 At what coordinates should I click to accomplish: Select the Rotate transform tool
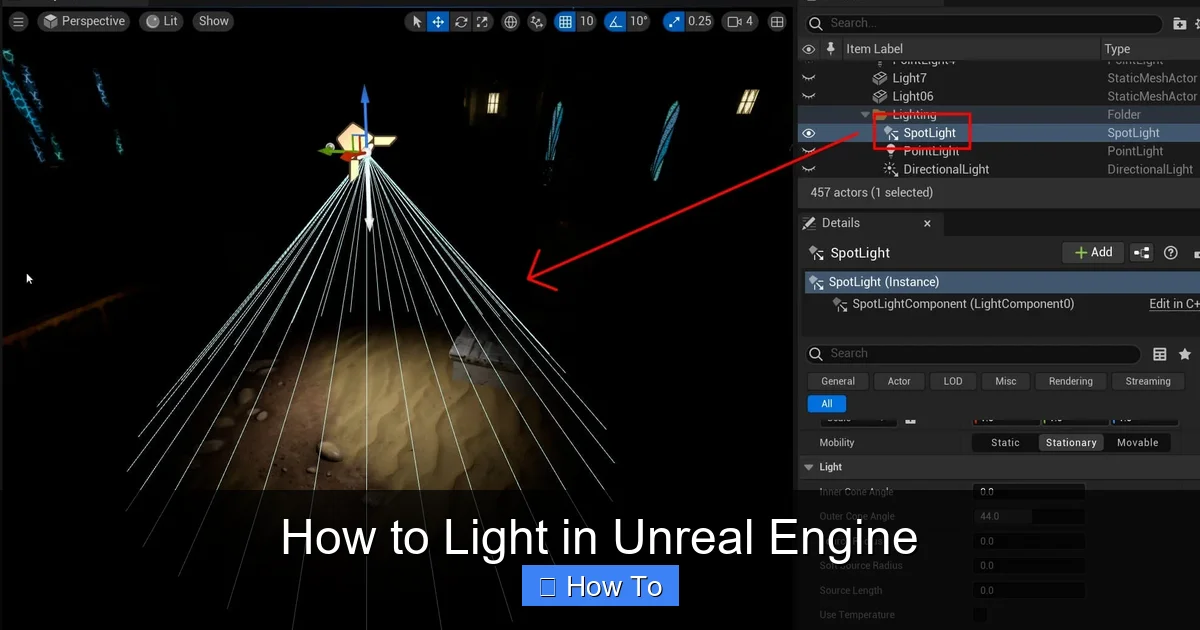click(460, 21)
